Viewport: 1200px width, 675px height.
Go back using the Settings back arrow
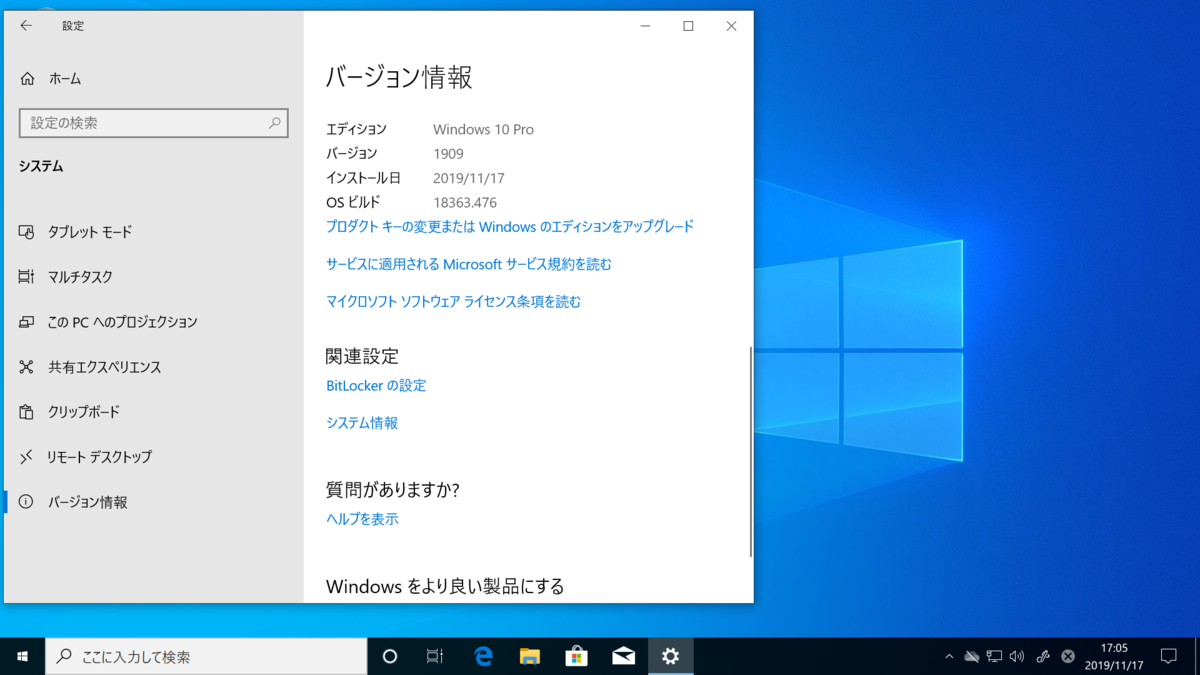click(26, 26)
